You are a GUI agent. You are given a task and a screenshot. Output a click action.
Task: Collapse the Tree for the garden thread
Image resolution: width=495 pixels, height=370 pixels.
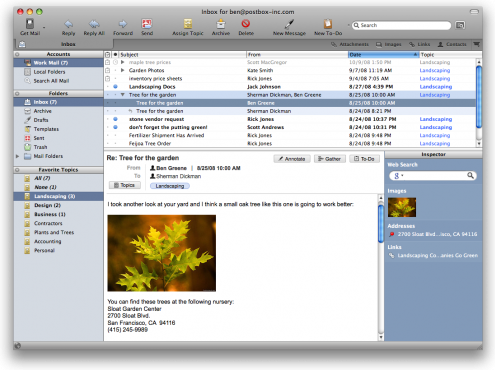(x=123, y=95)
